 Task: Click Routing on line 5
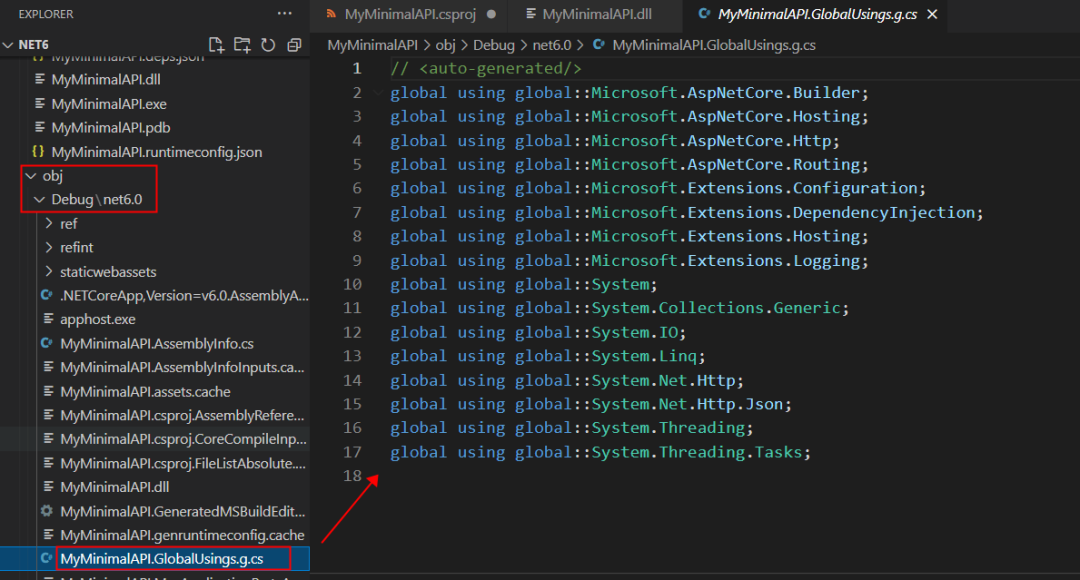click(826, 164)
